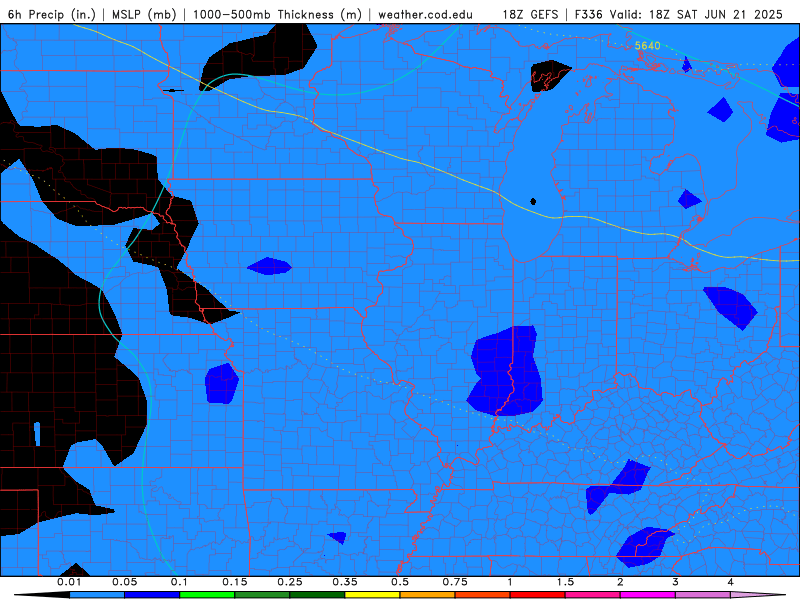This screenshot has height=600, width=800.
Task: Select the yellow 0.35 legend swatch
Action: (x=372, y=595)
